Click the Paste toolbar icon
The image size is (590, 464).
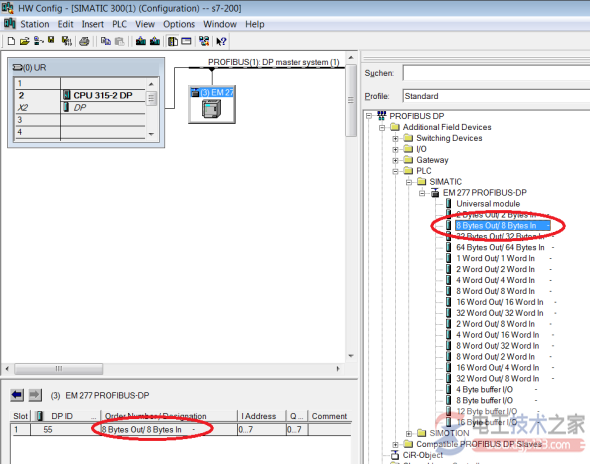click(x=120, y=41)
